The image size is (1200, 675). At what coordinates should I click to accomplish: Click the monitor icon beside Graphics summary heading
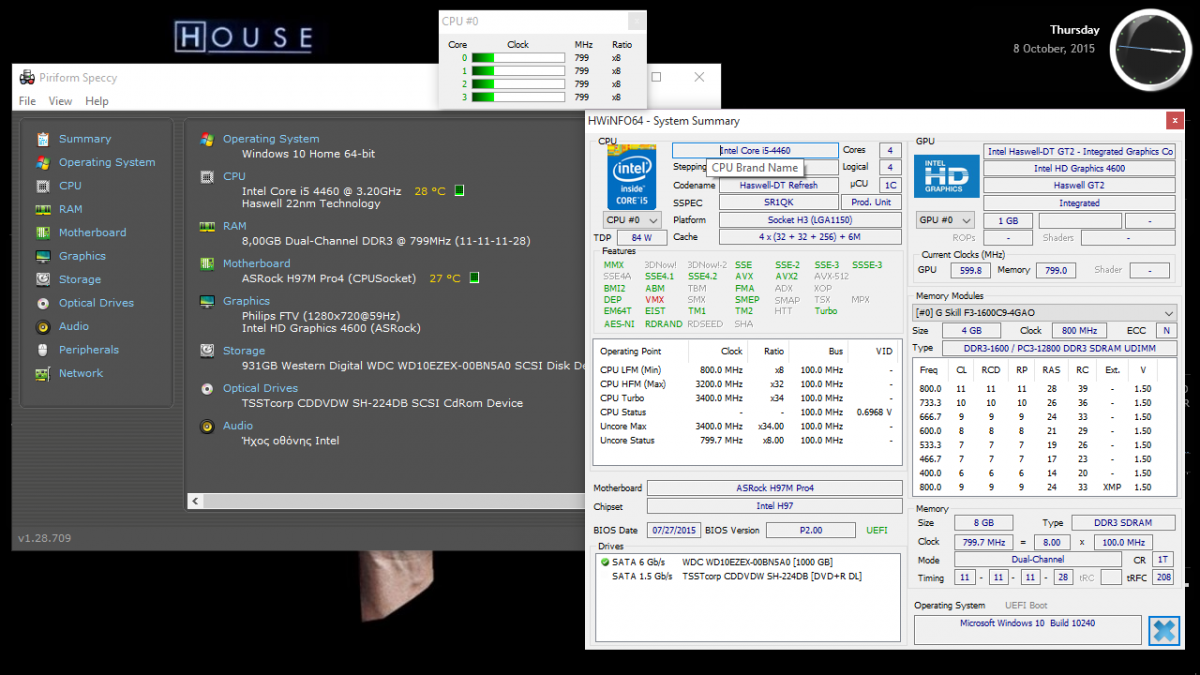[207, 301]
